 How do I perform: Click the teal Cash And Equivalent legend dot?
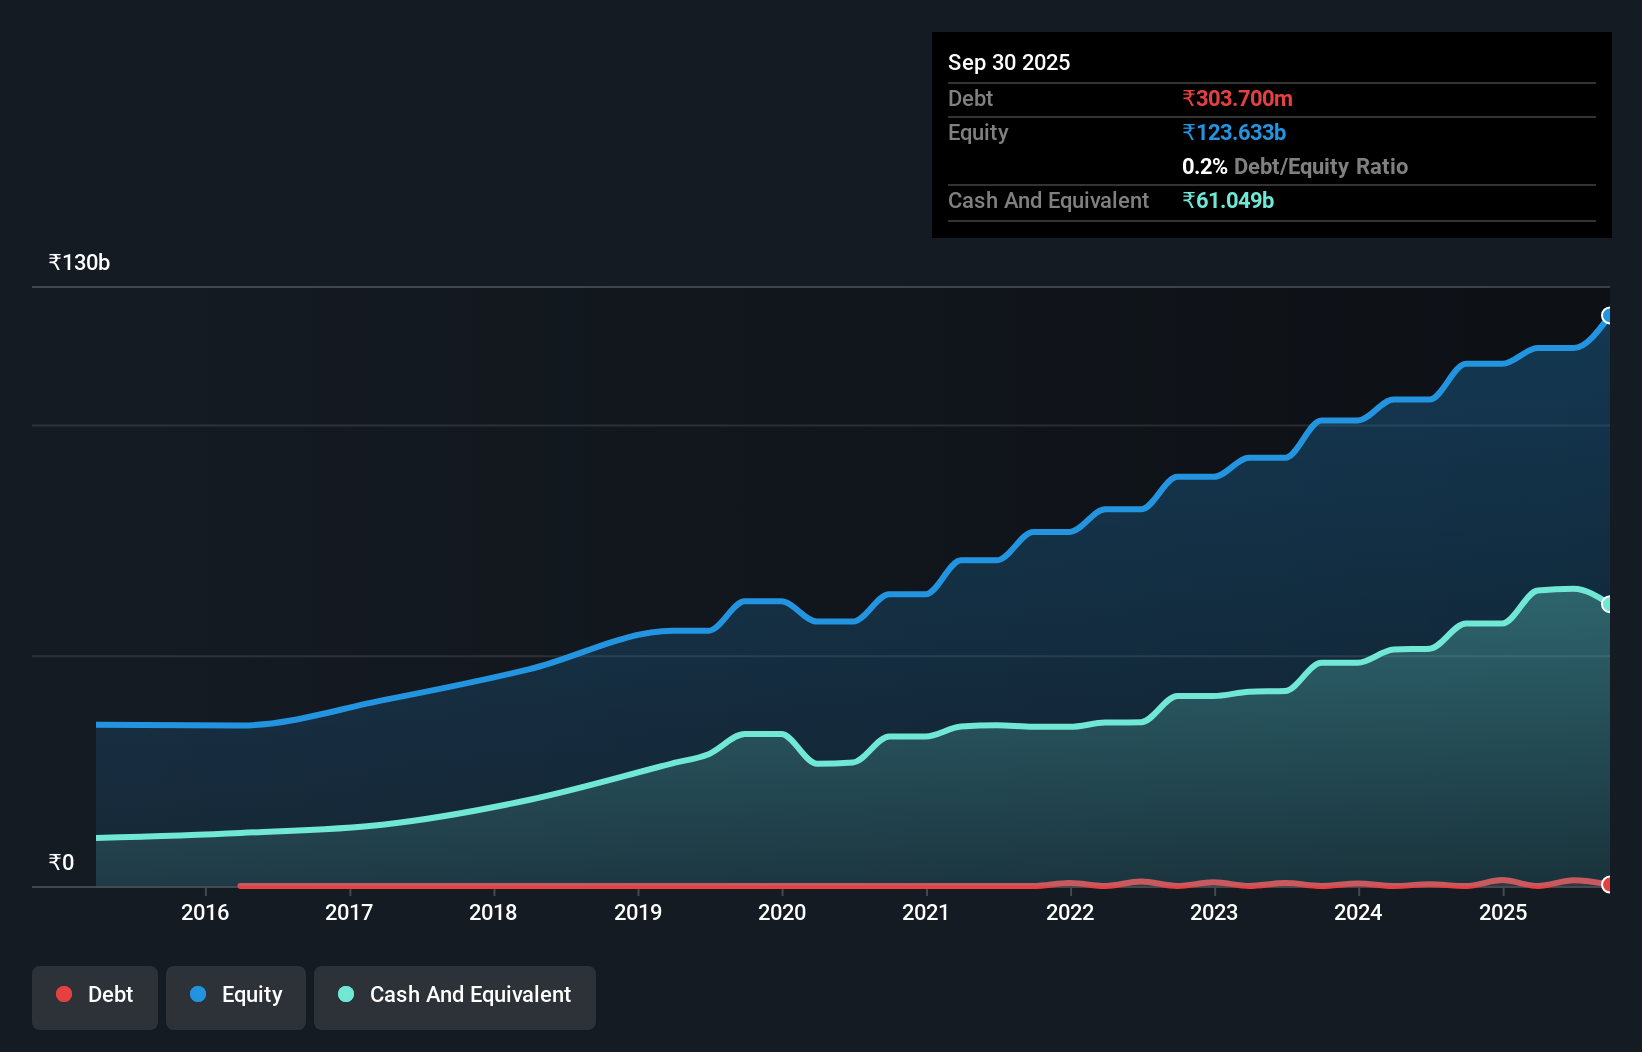(344, 994)
